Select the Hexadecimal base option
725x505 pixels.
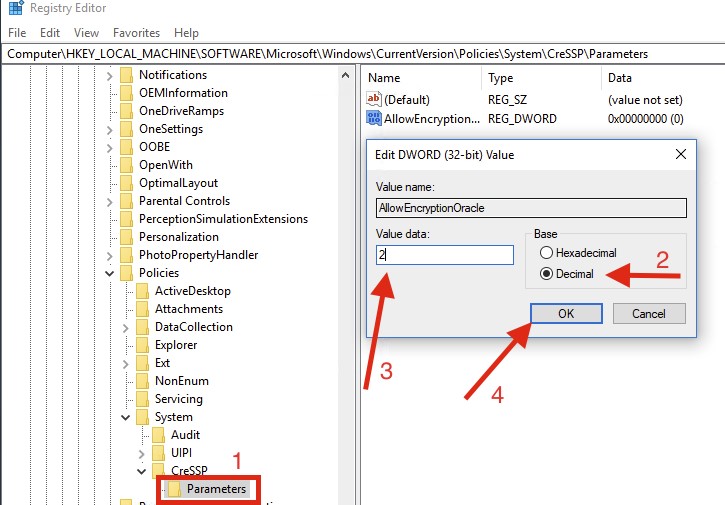point(546,253)
